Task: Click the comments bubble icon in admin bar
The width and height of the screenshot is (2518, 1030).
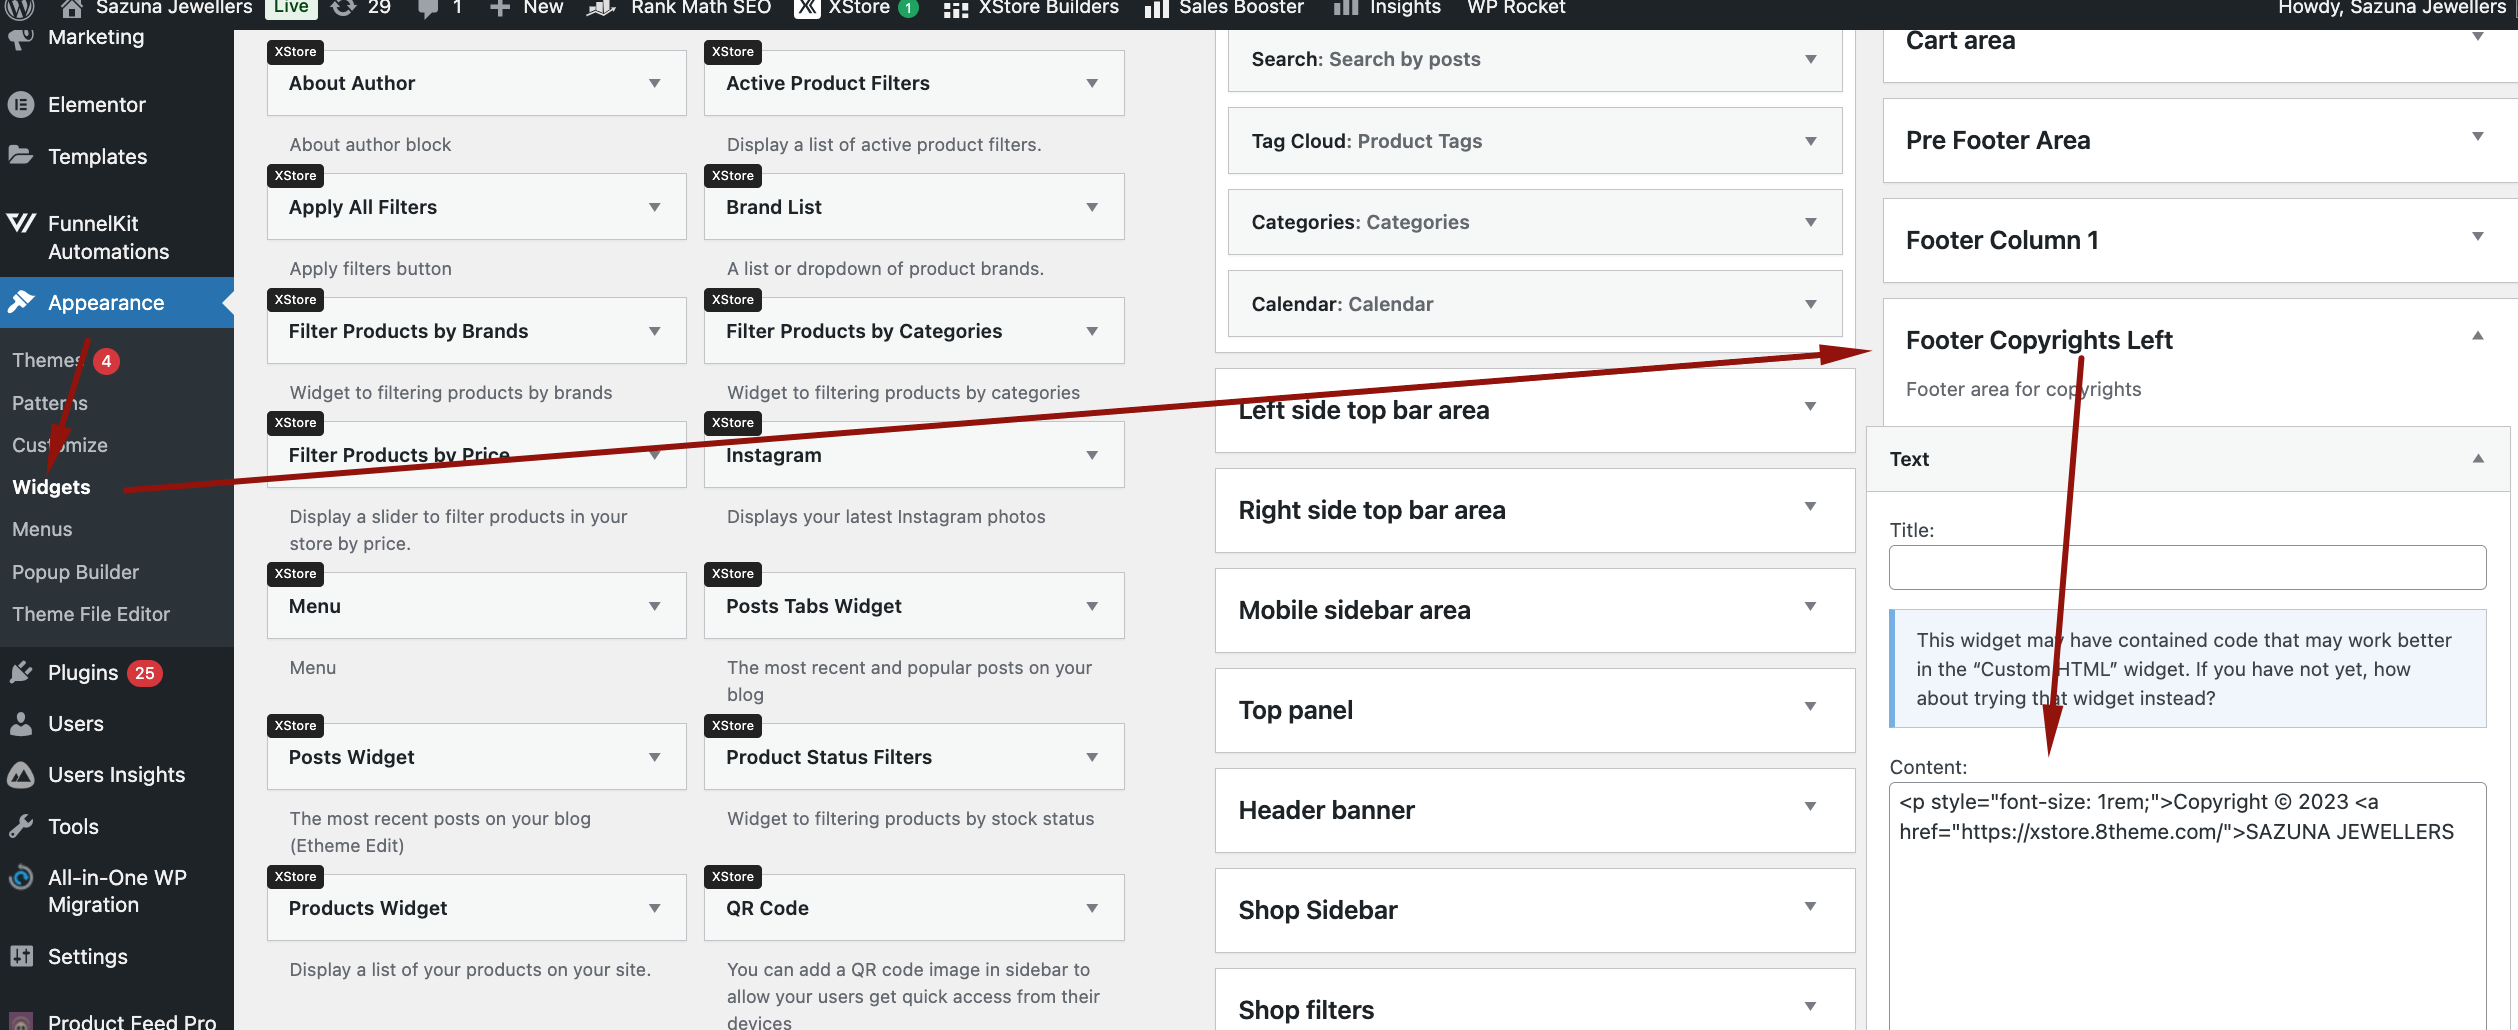Action: tap(428, 8)
